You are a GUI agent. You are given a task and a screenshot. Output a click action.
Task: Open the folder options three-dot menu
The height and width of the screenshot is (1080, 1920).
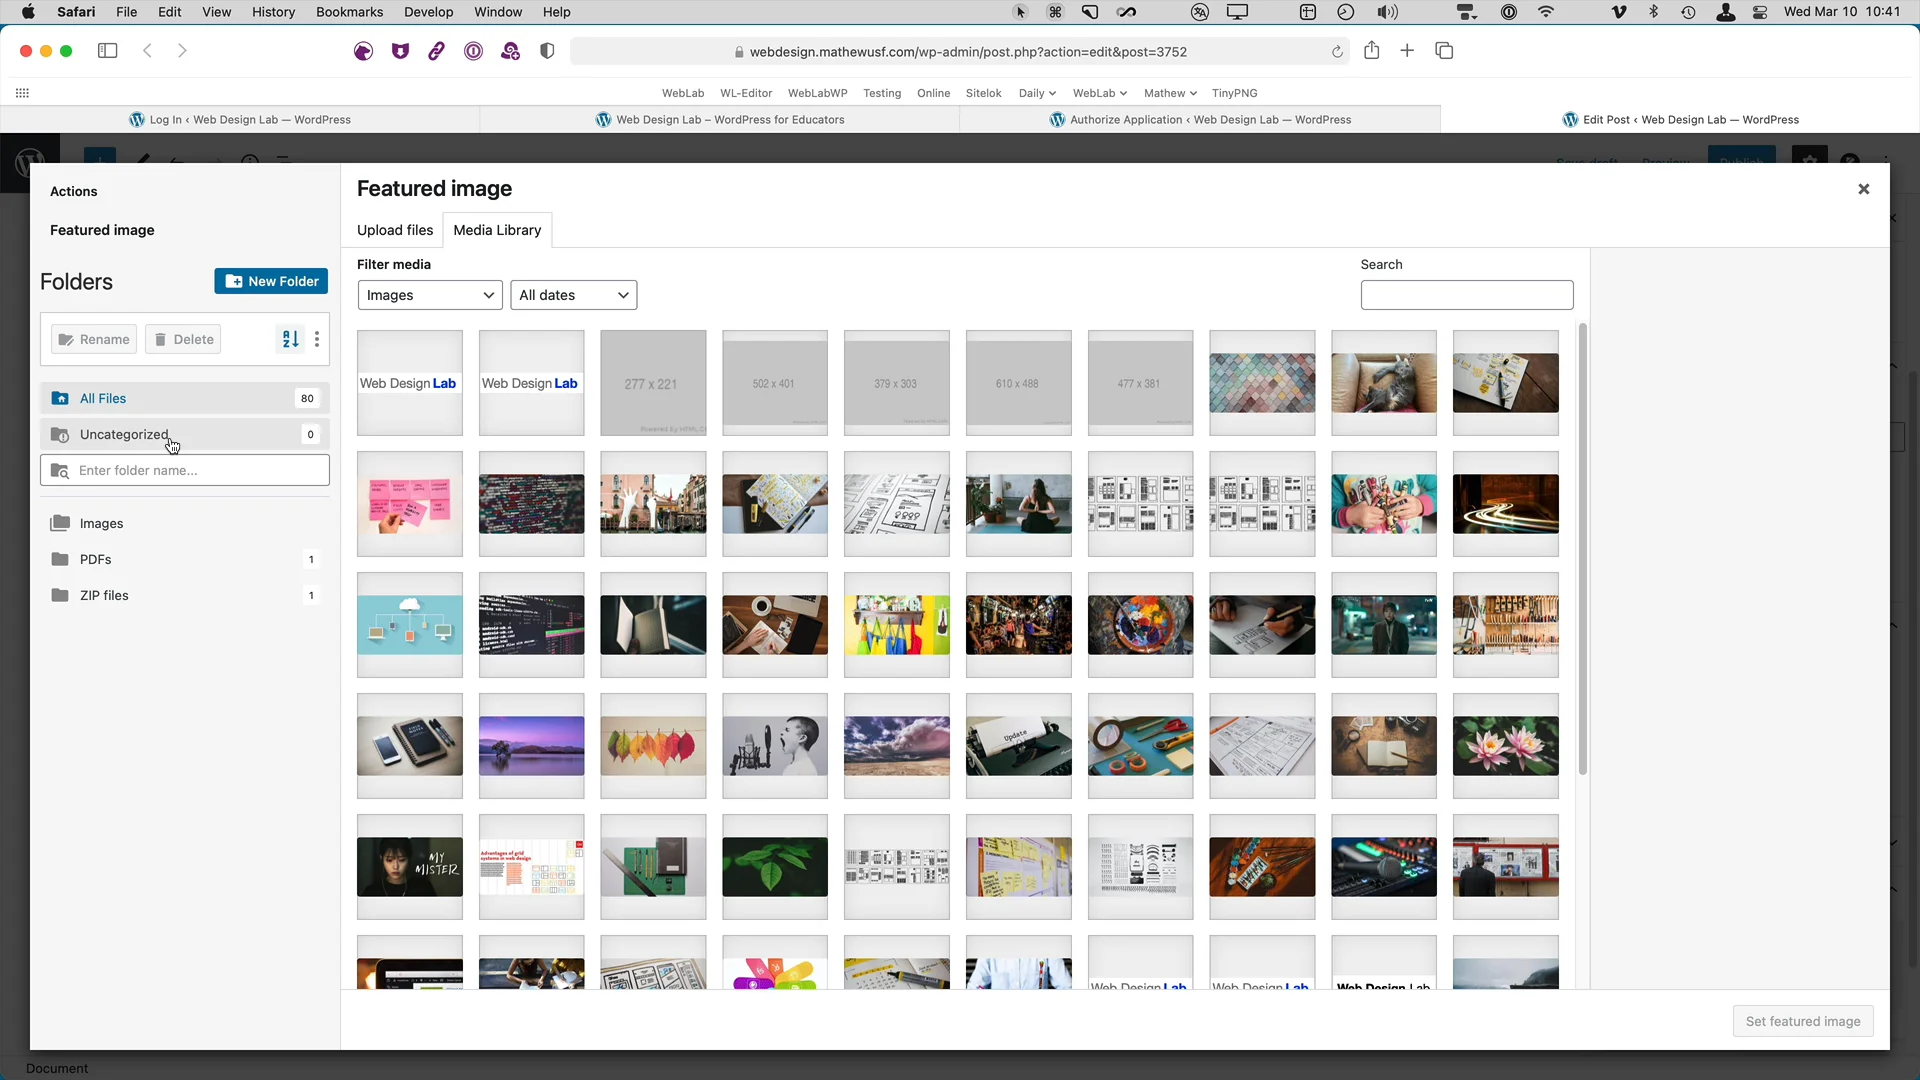click(x=317, y=339)
